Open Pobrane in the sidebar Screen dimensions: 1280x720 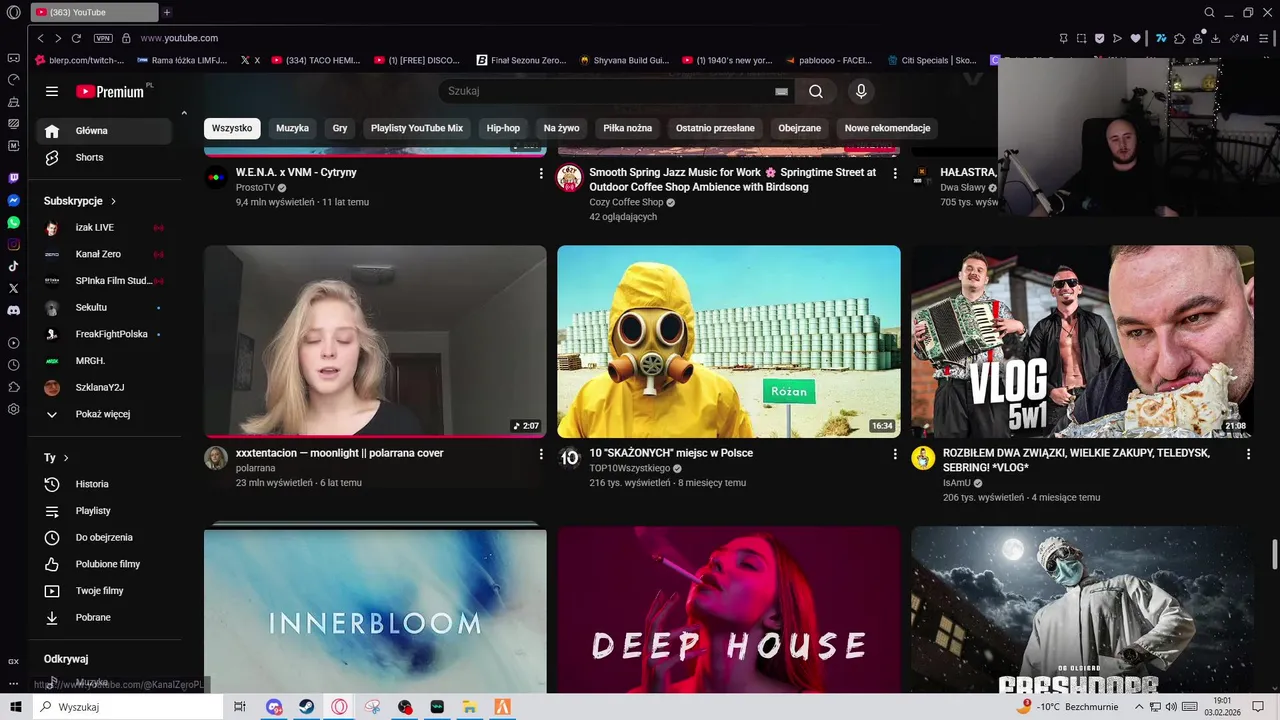[105, 617]
